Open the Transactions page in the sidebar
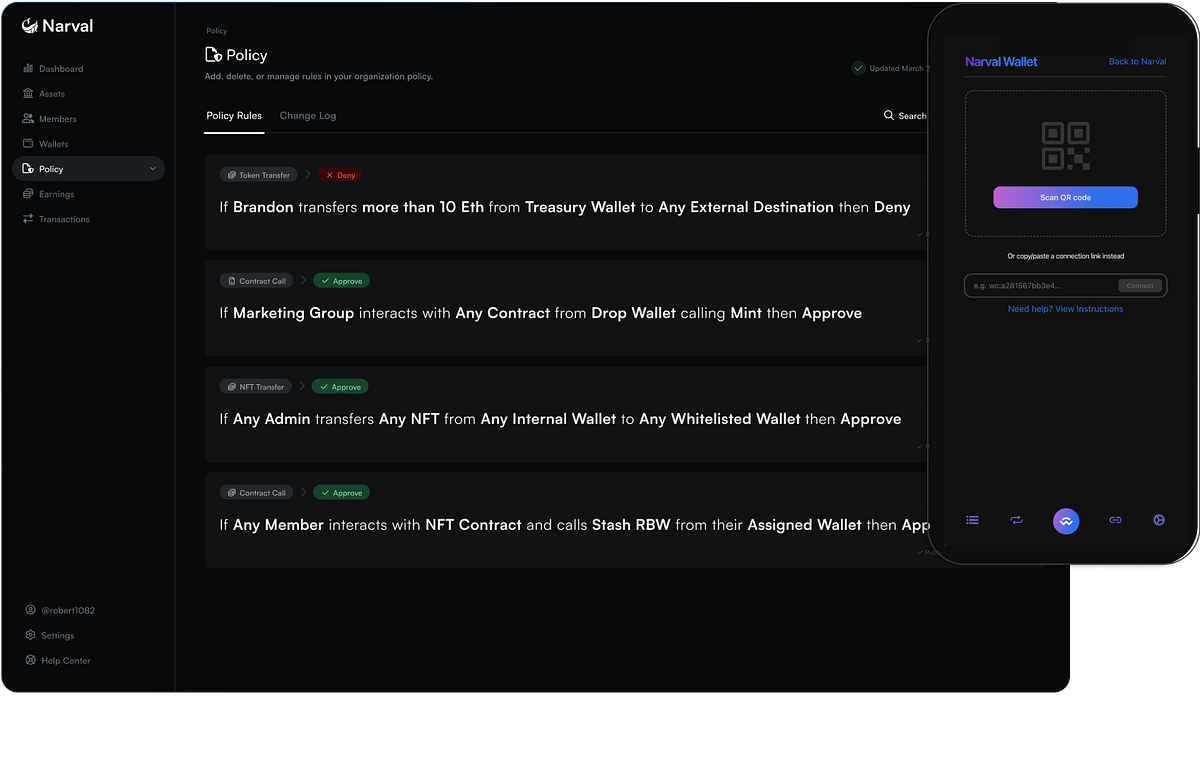The image size is (1200, 777). click(56, 219)
